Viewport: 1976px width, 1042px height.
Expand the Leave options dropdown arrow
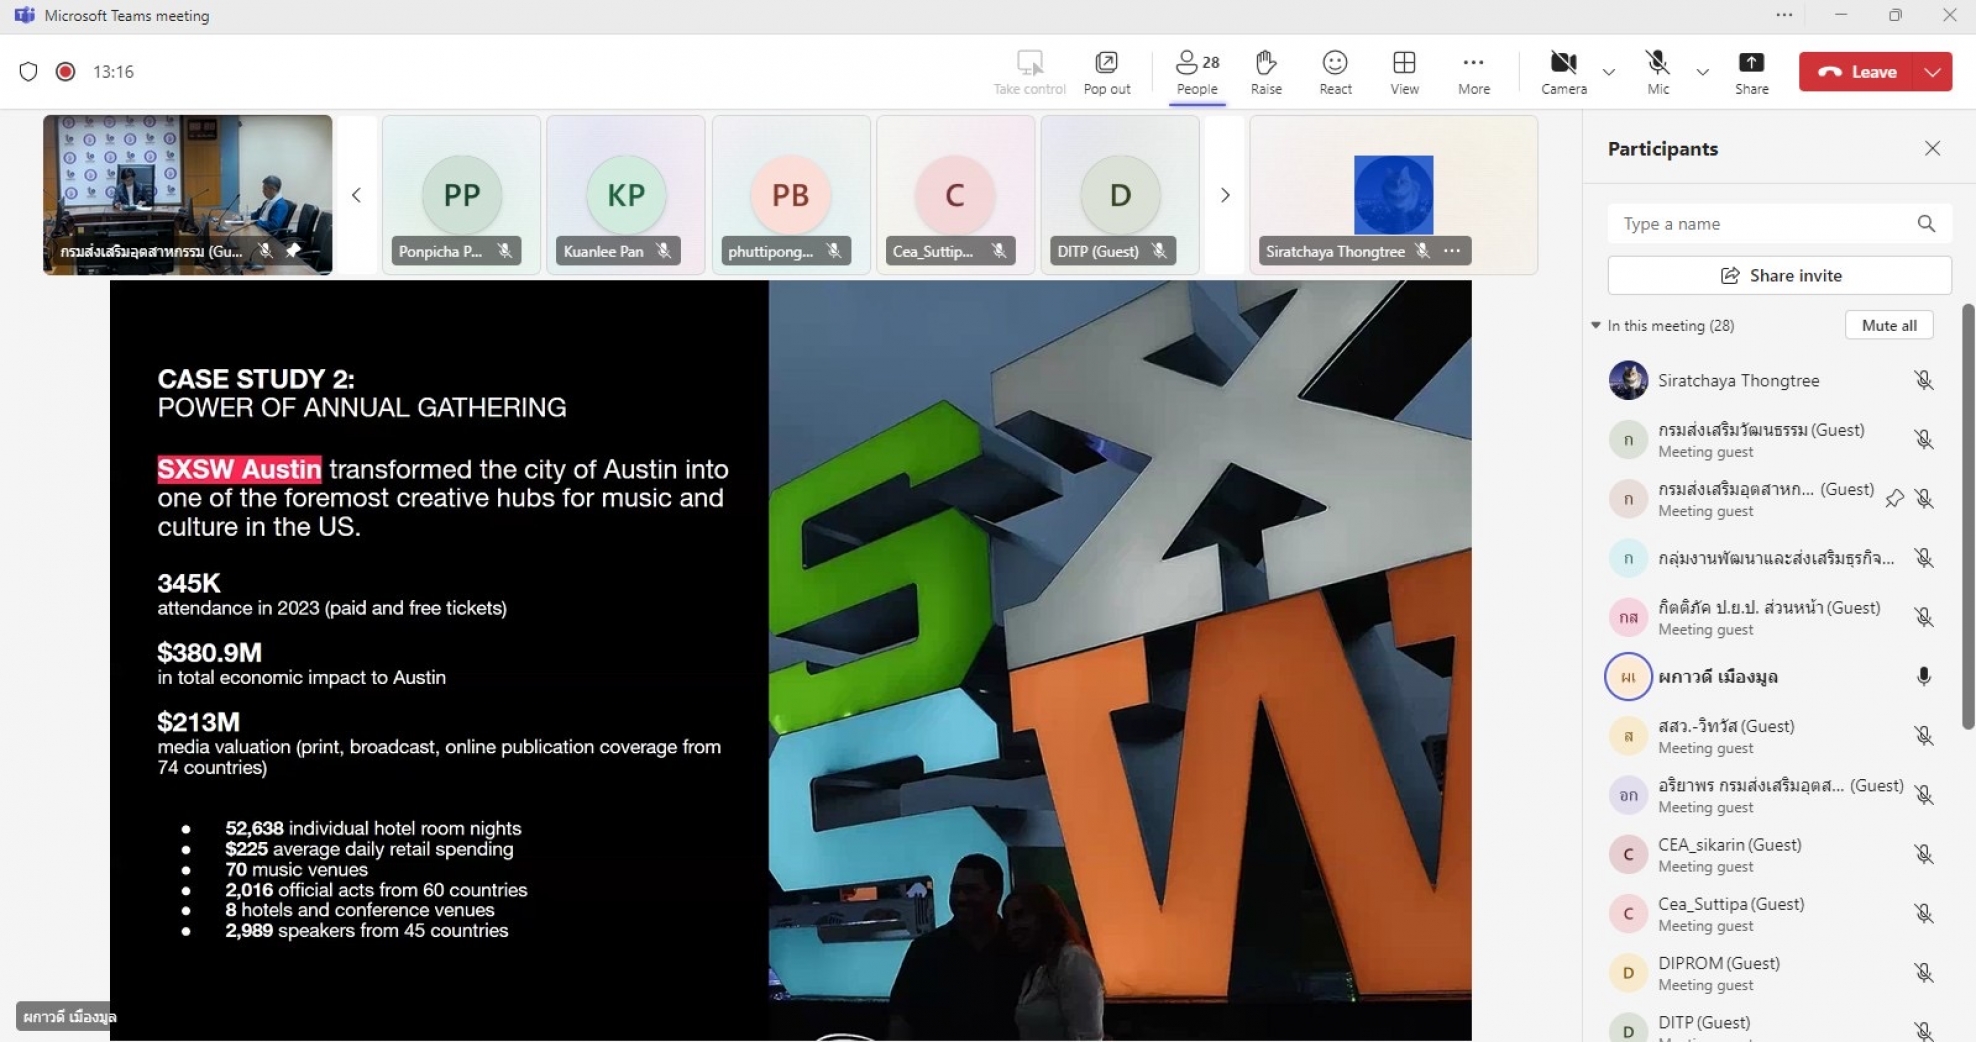1932,72
